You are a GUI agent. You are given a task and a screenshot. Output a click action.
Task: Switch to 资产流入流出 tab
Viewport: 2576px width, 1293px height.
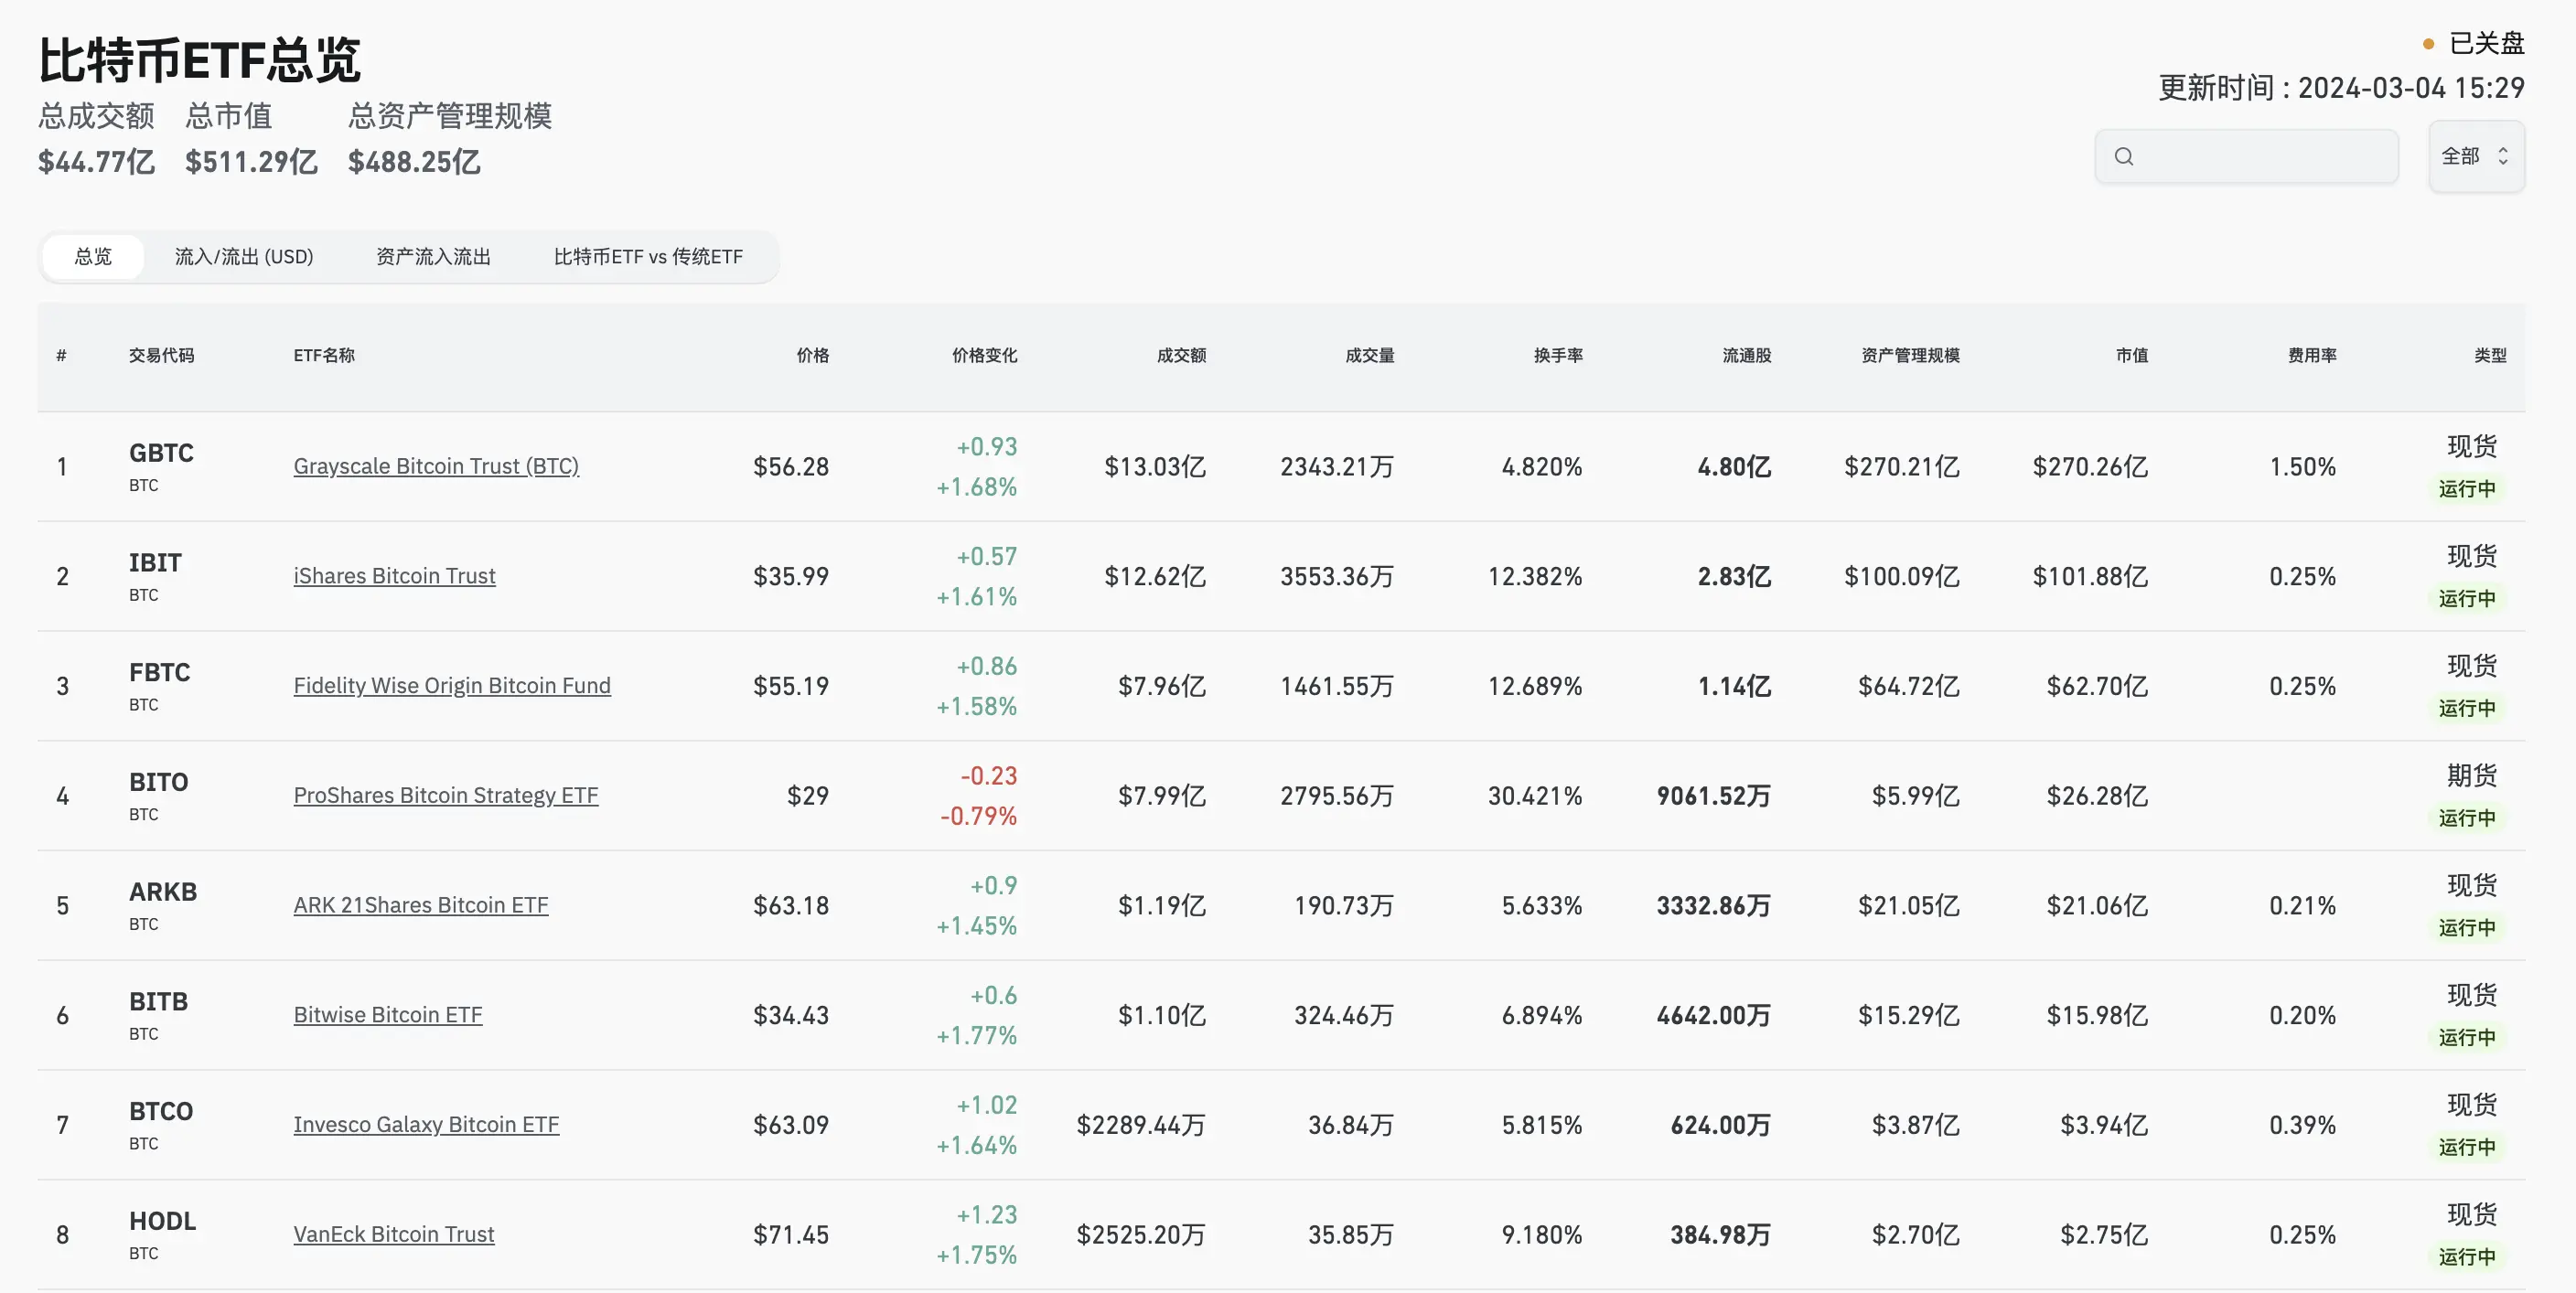[x=433, y=257]
